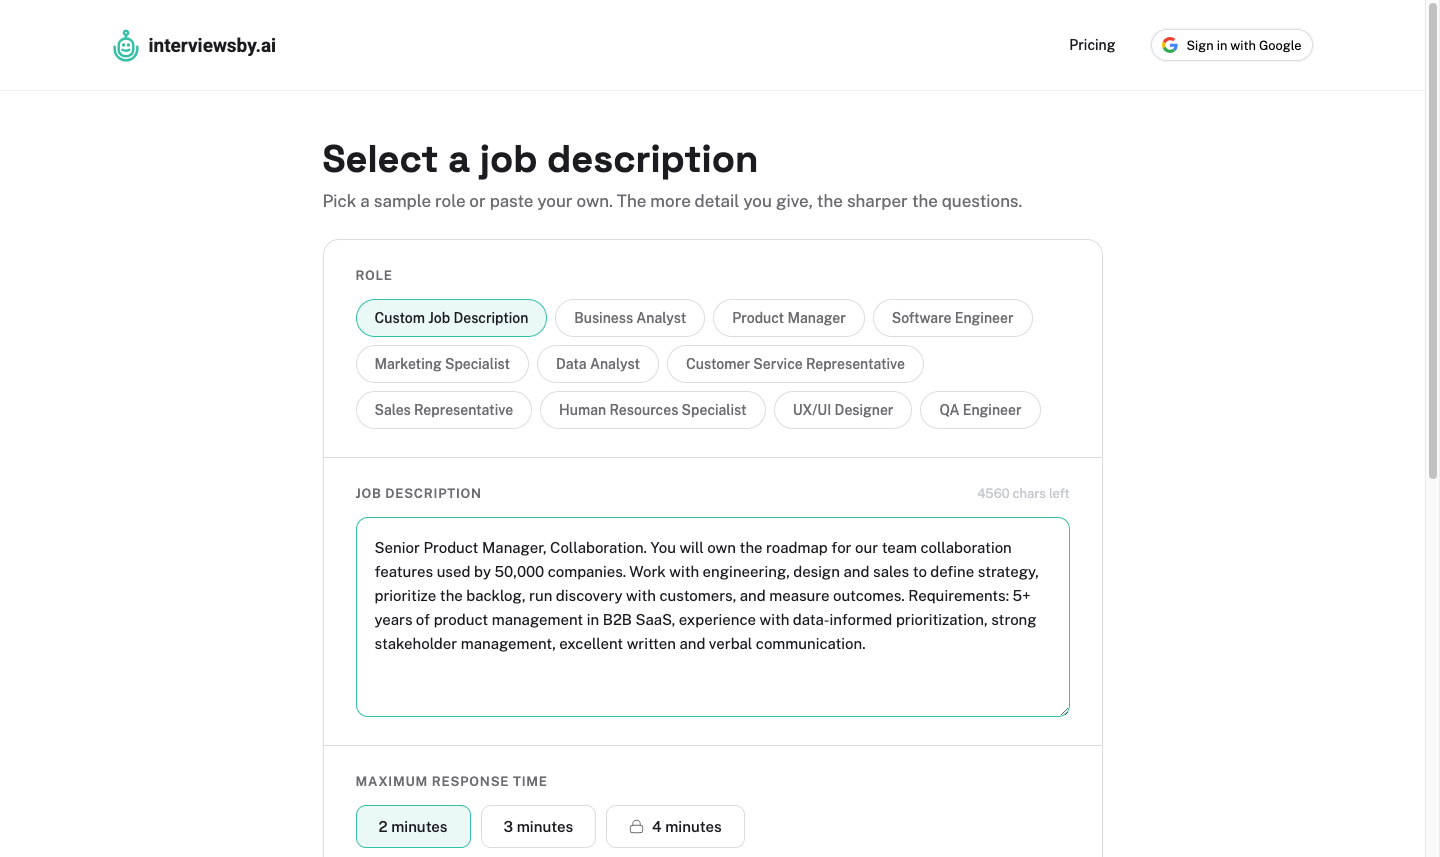
Task: Set response time to 3 minutes
Action: (x=538, y=827)
